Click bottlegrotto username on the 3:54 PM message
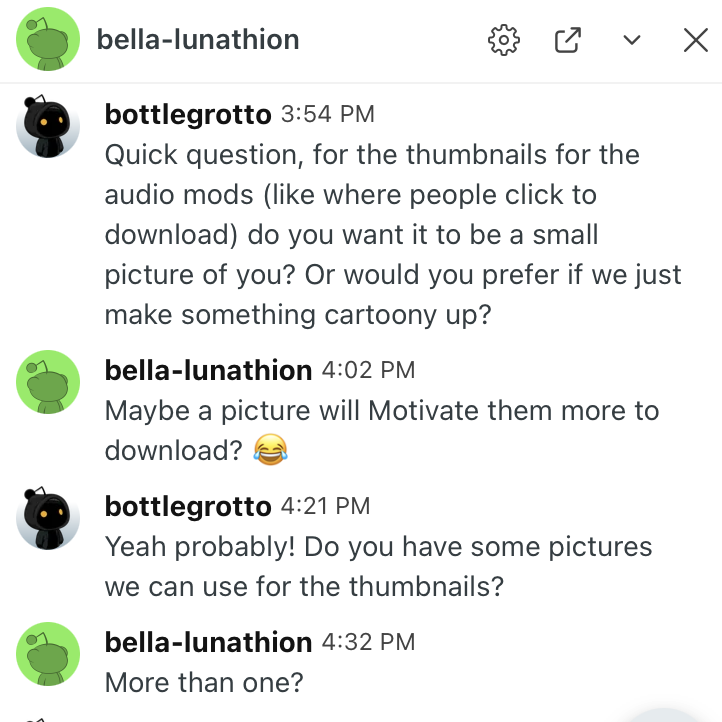This screenshot has height=722, width=722. tap(188, 115)
